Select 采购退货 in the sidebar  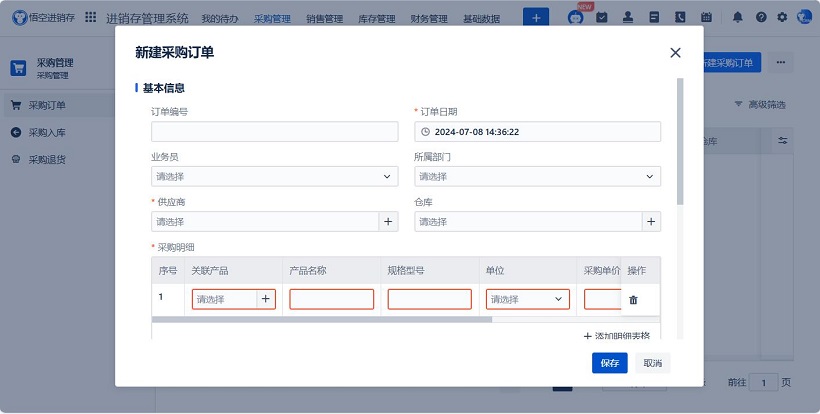47,160
